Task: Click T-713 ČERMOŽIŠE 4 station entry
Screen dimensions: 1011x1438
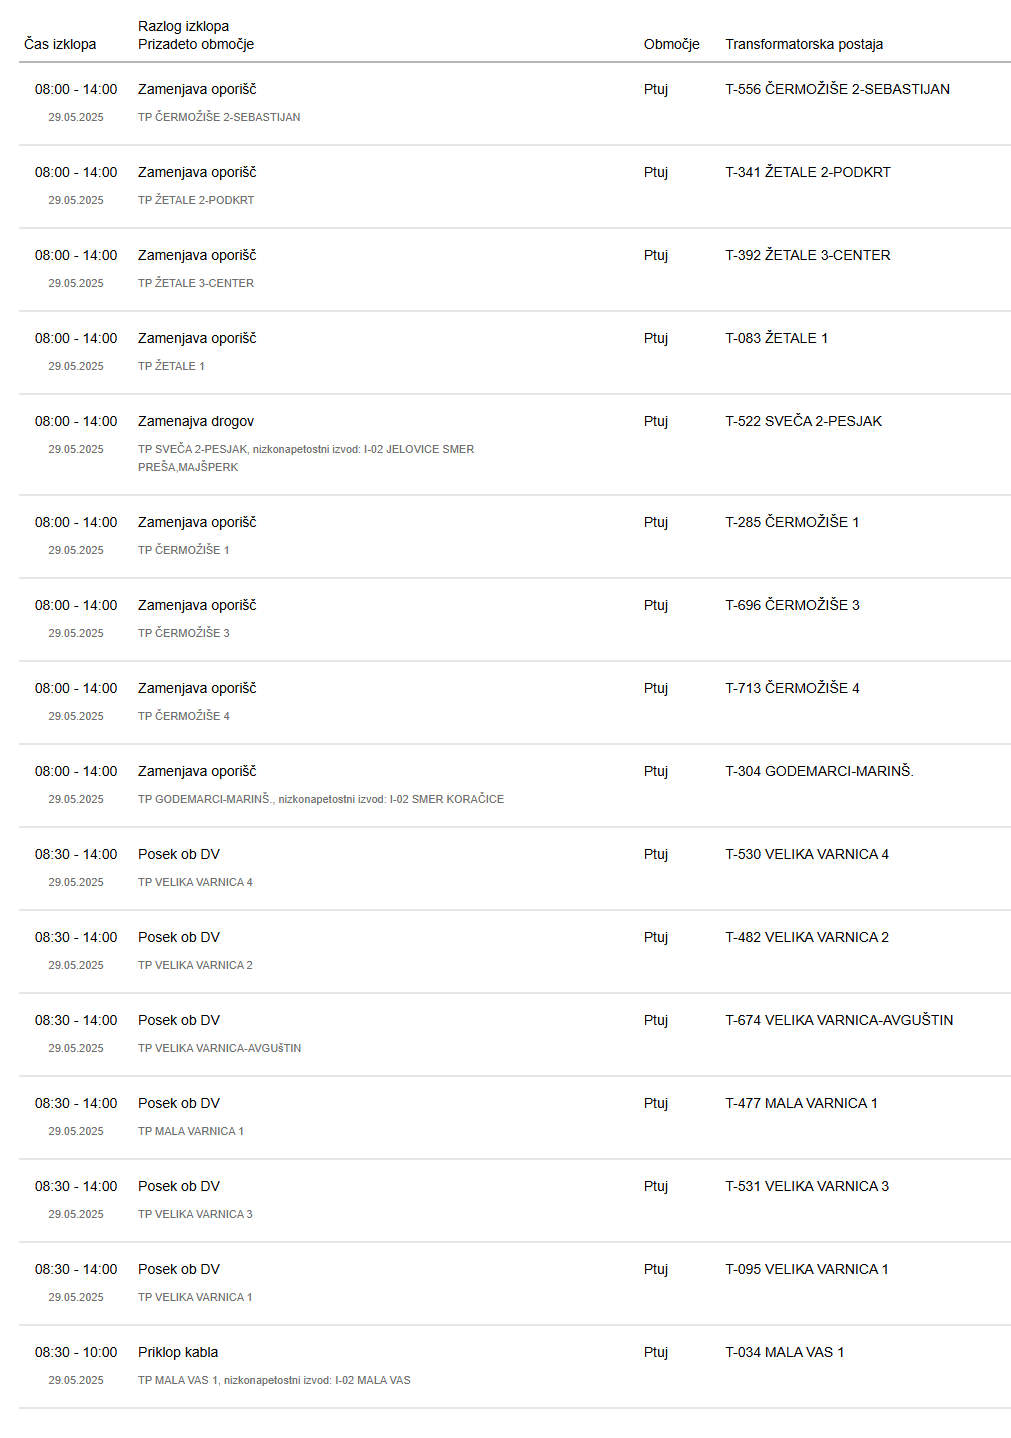Action: tap(792, 688)
